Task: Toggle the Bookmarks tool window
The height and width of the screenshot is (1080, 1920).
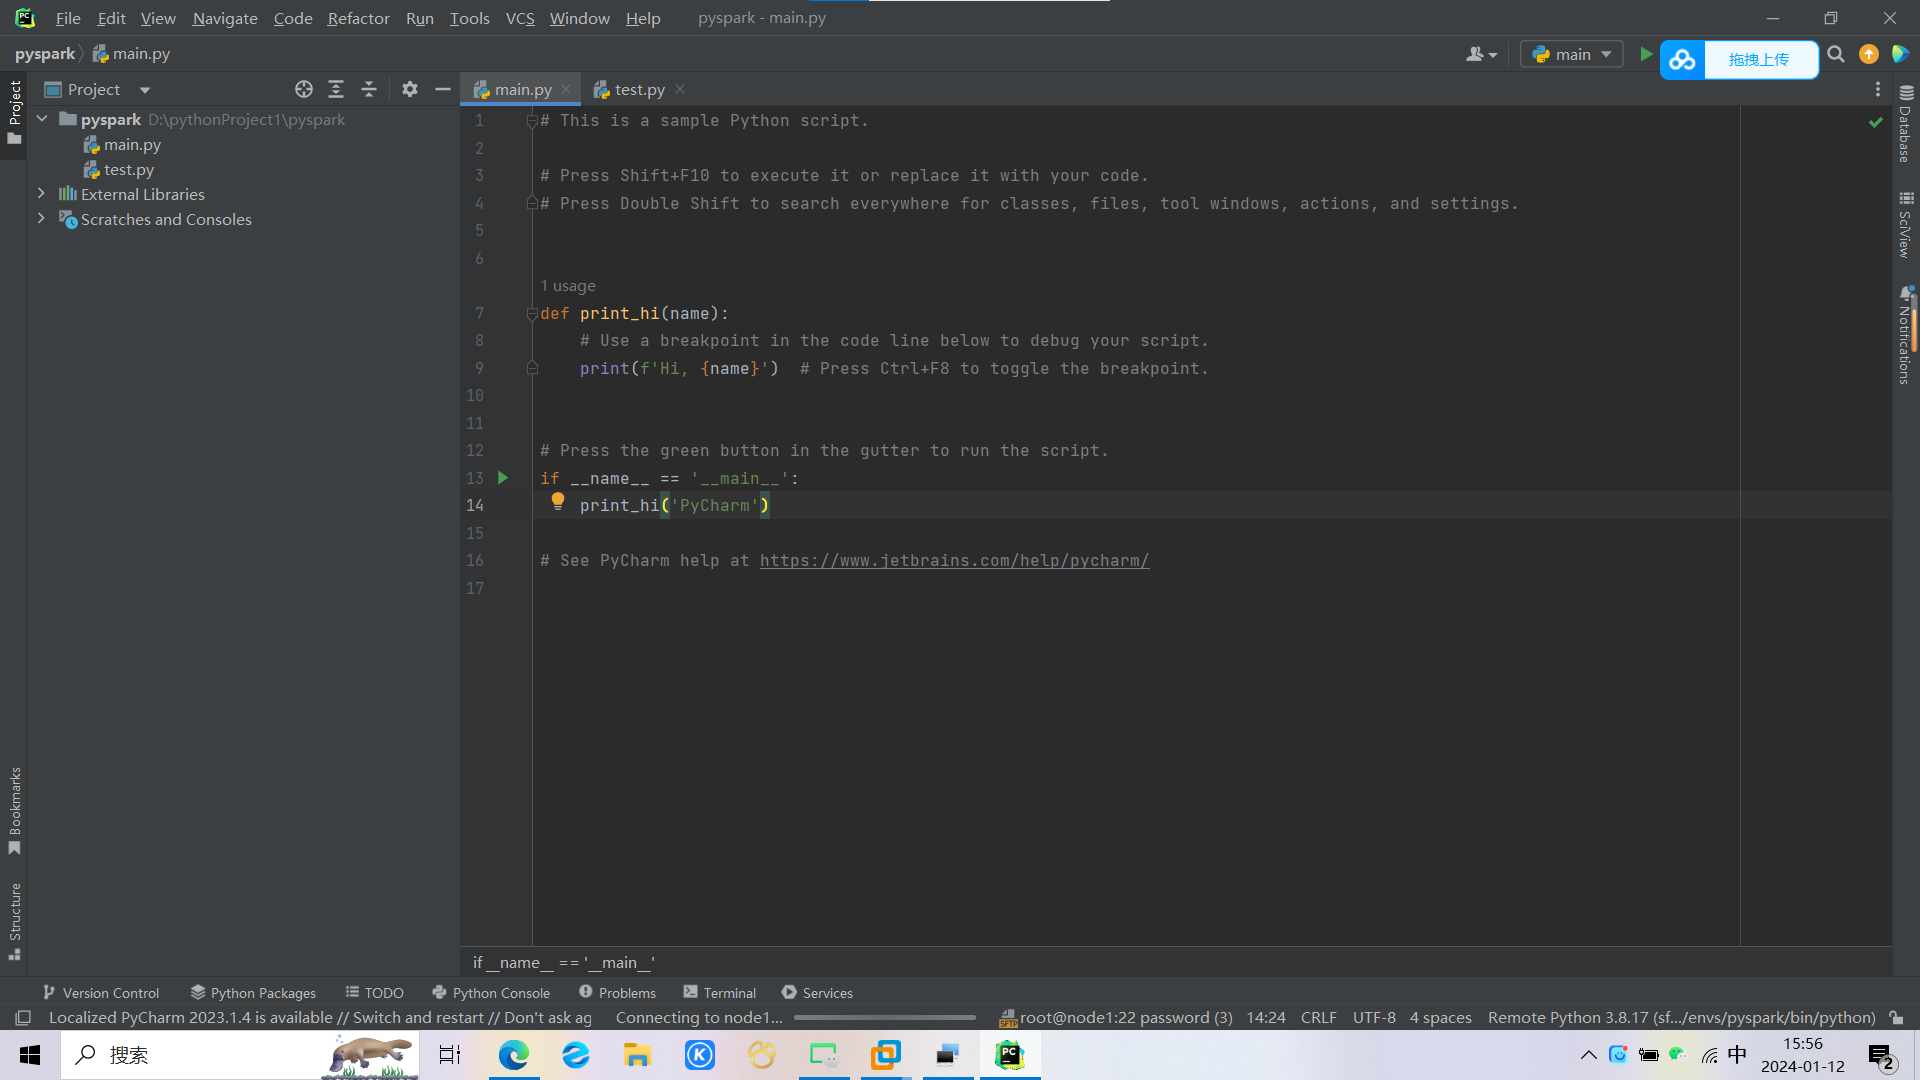Action: 14,810
